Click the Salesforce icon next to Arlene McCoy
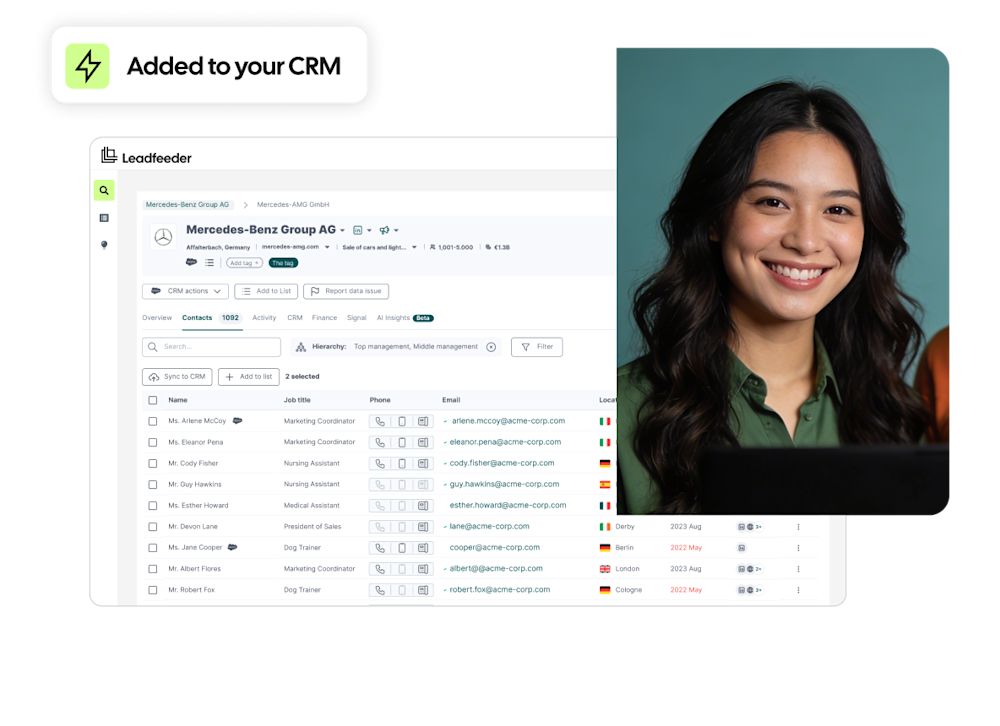This screenshot has height=726, width=1000. click(x=237, y=420)
